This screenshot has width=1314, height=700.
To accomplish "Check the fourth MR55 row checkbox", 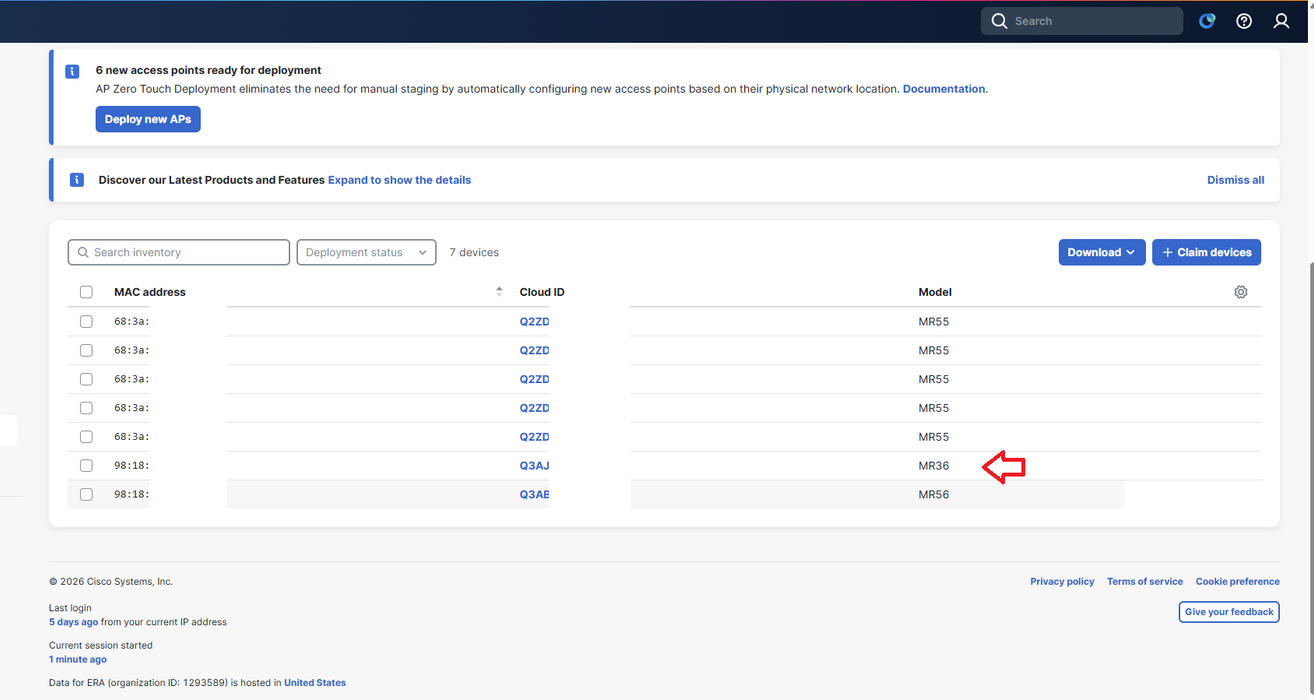I will tap(86, 408).
